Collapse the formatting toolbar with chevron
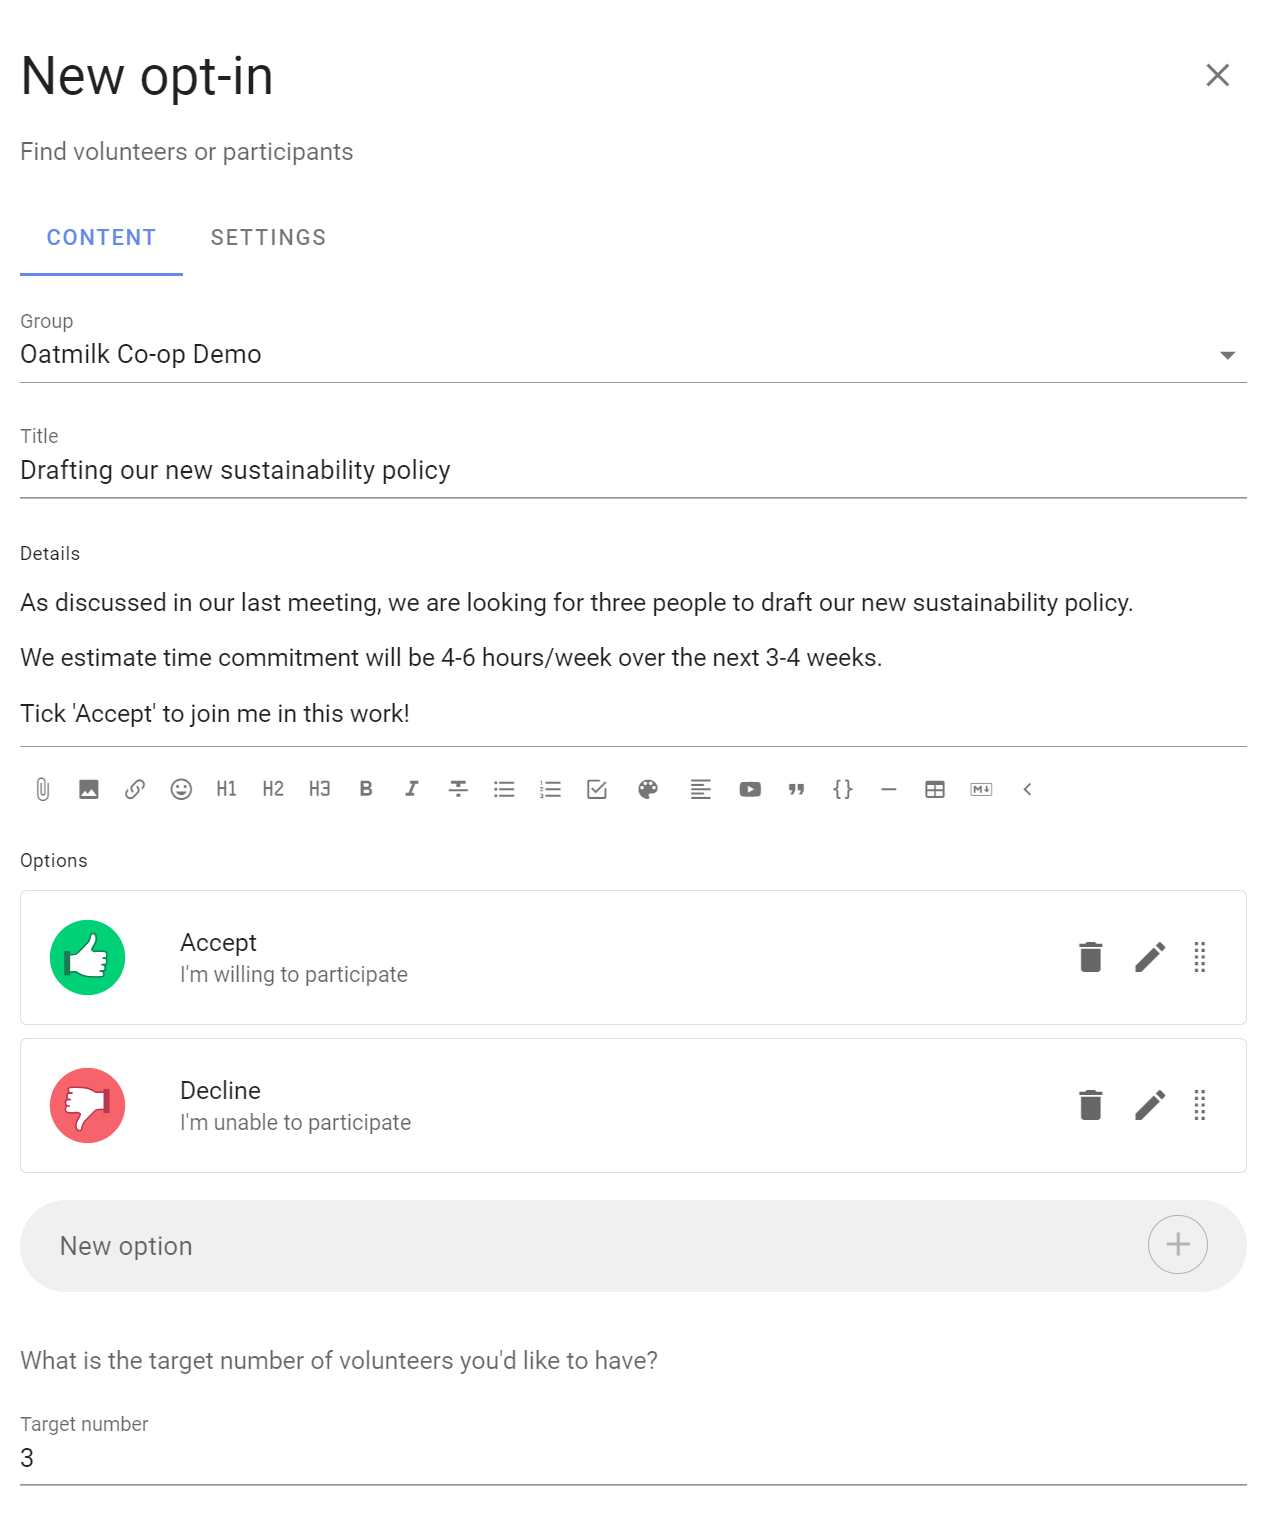The image size is (1263, 1515). pos(1027,789)
